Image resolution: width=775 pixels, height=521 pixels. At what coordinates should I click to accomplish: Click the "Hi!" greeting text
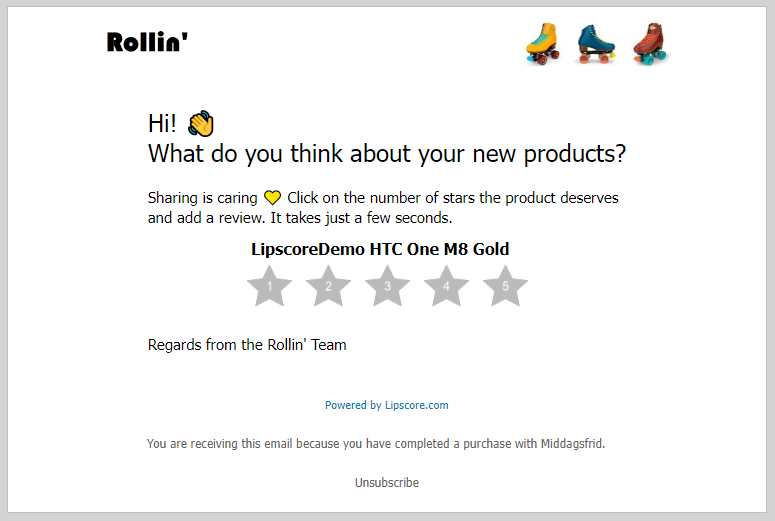click(162, 123)
